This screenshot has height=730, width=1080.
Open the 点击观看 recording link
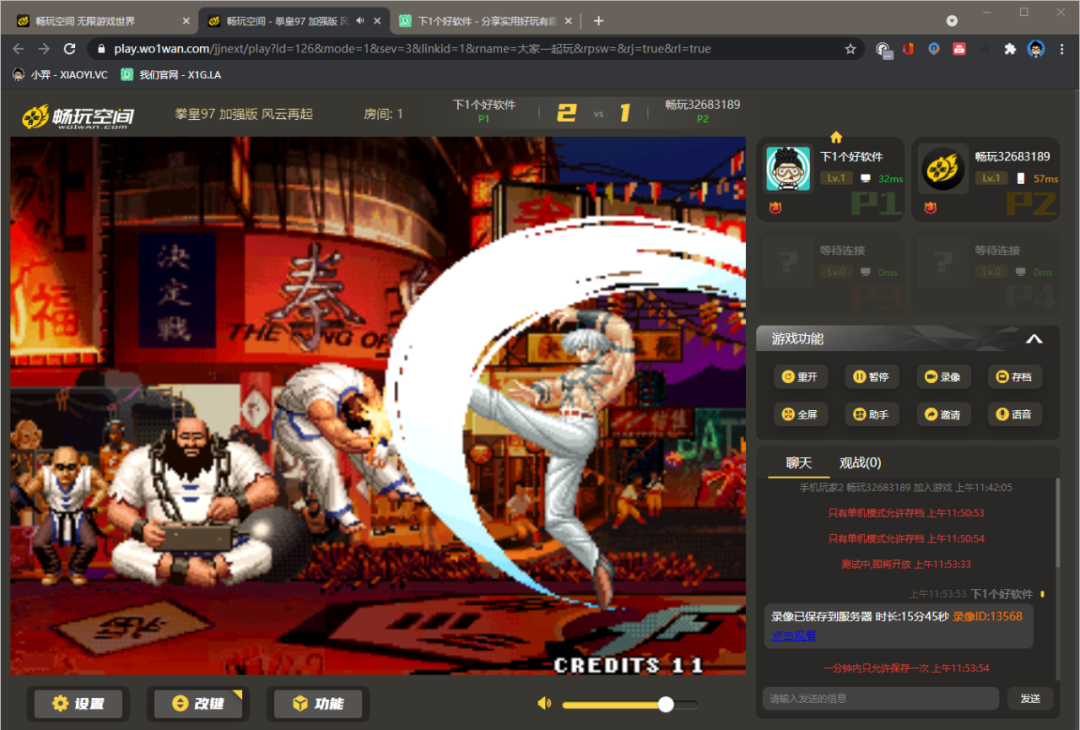pos(793,635)
